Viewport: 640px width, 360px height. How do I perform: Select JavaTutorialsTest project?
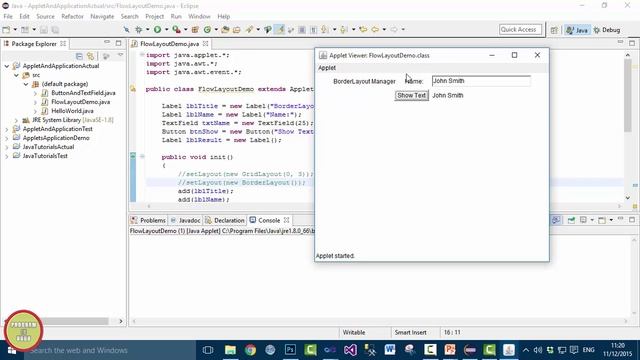tap(45, 156)
